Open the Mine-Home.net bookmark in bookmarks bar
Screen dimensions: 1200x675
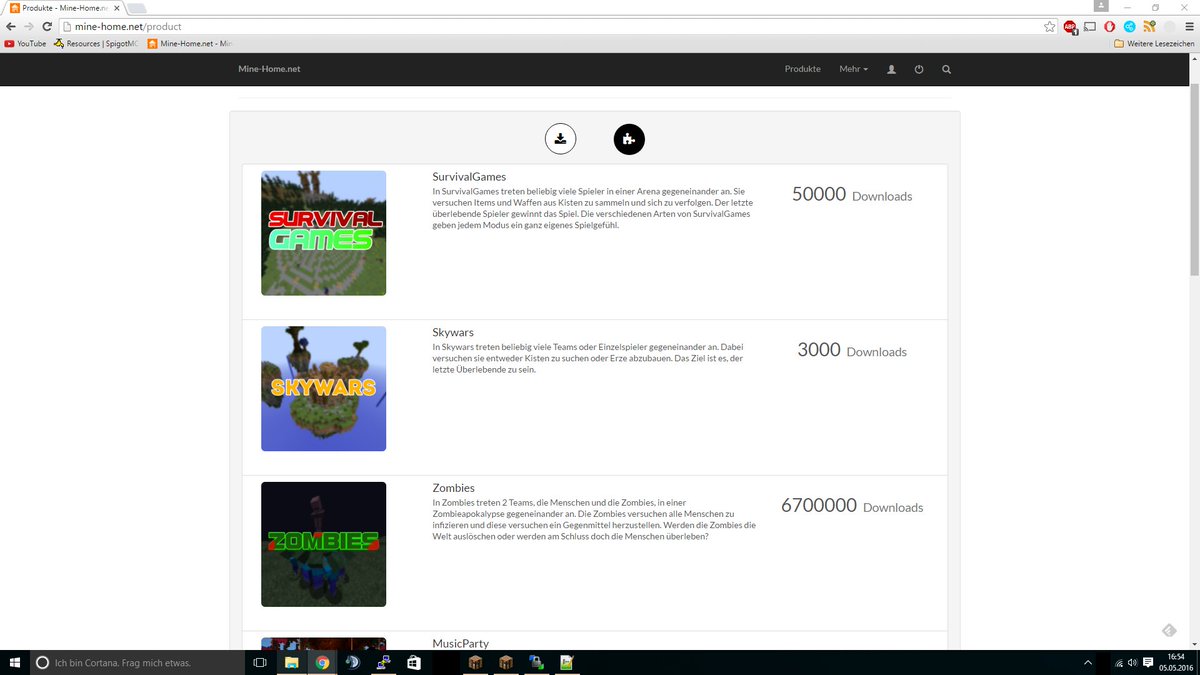click(x=189, y=43)
